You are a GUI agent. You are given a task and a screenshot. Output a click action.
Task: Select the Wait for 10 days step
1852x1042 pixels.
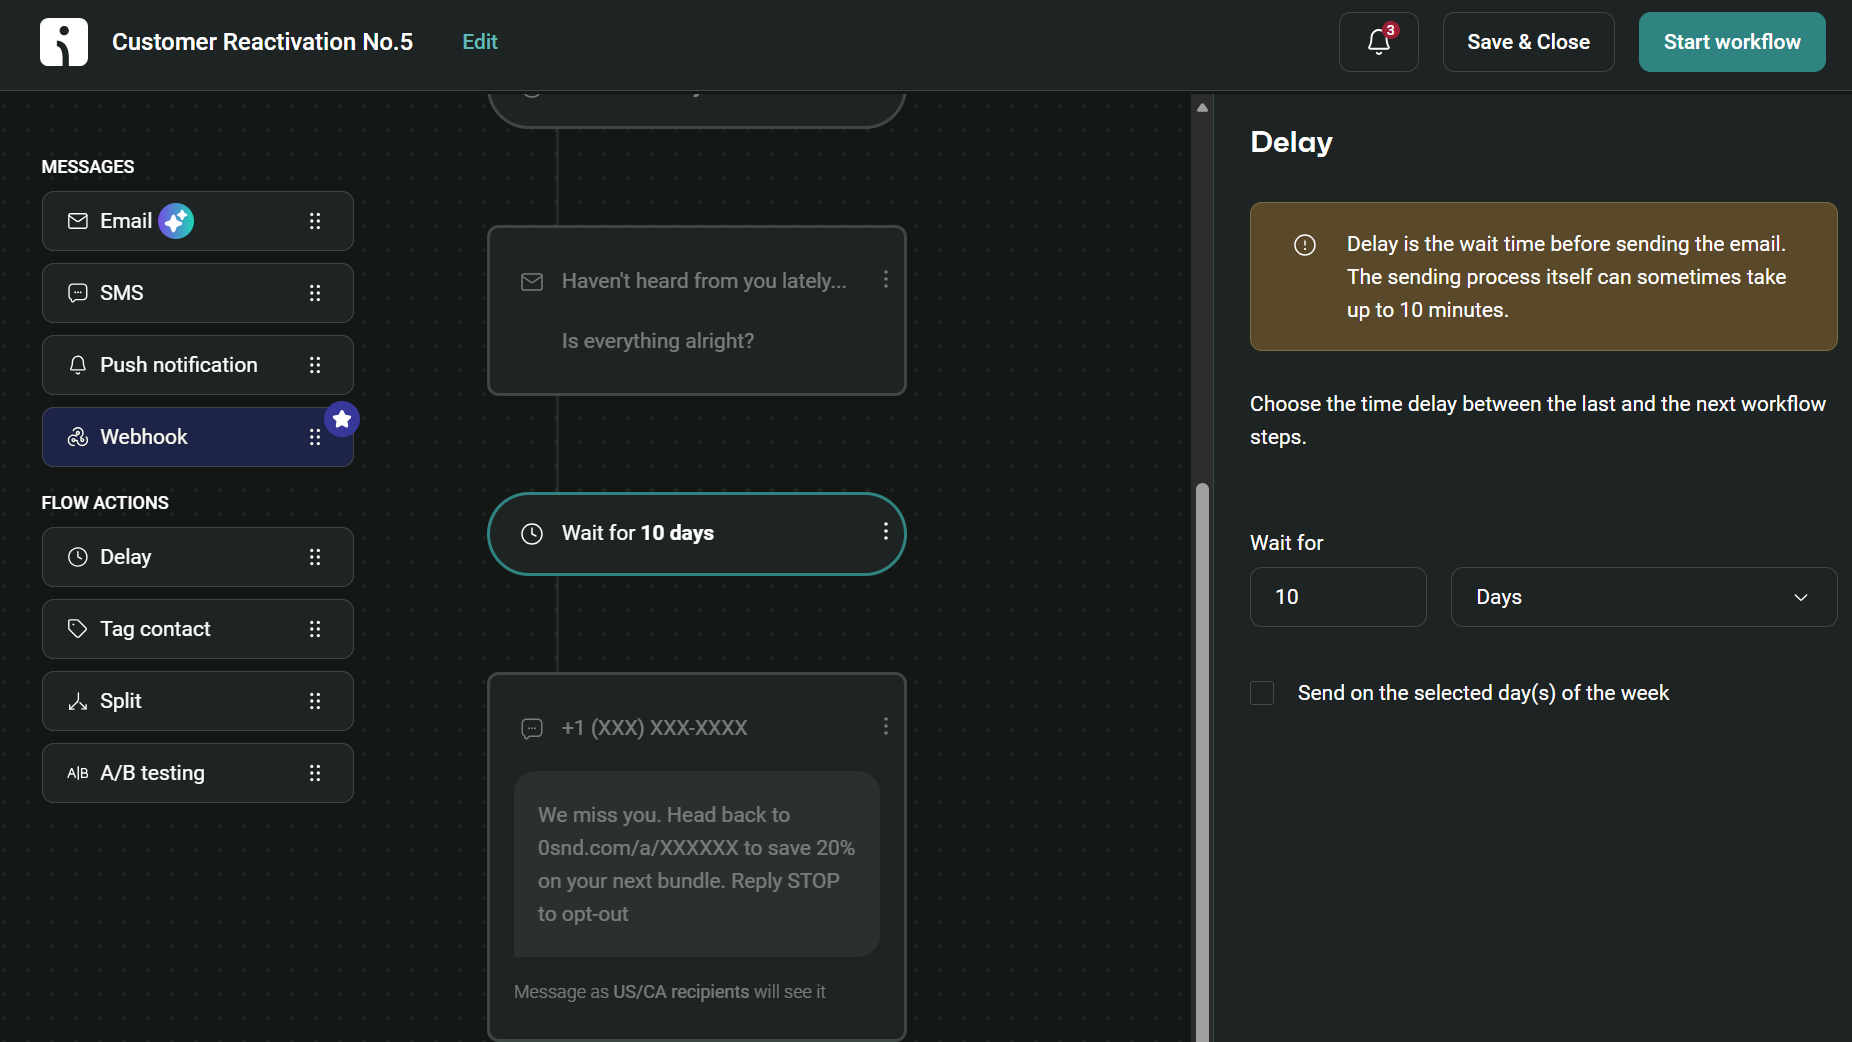click(x=697, y=534)
